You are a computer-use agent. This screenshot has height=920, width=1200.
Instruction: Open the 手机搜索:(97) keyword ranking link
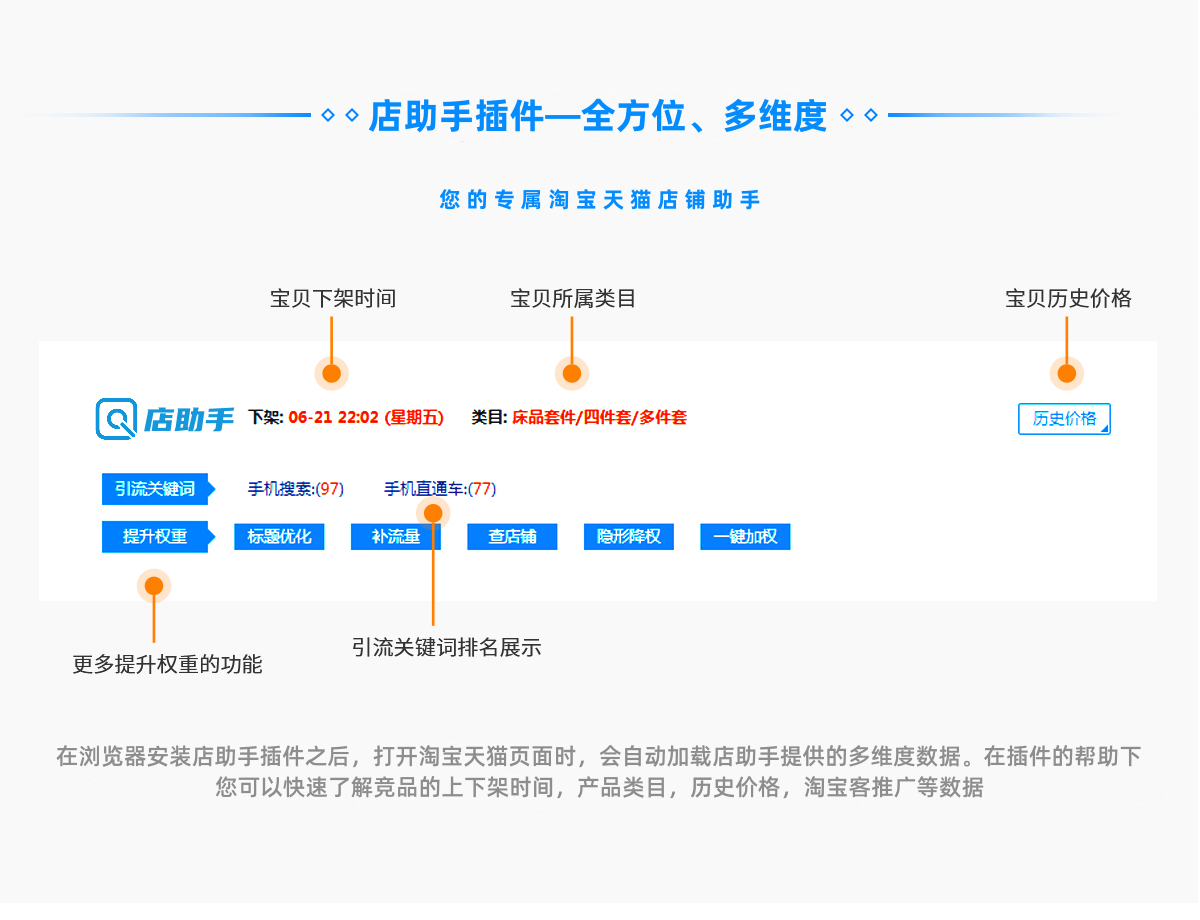293,489
